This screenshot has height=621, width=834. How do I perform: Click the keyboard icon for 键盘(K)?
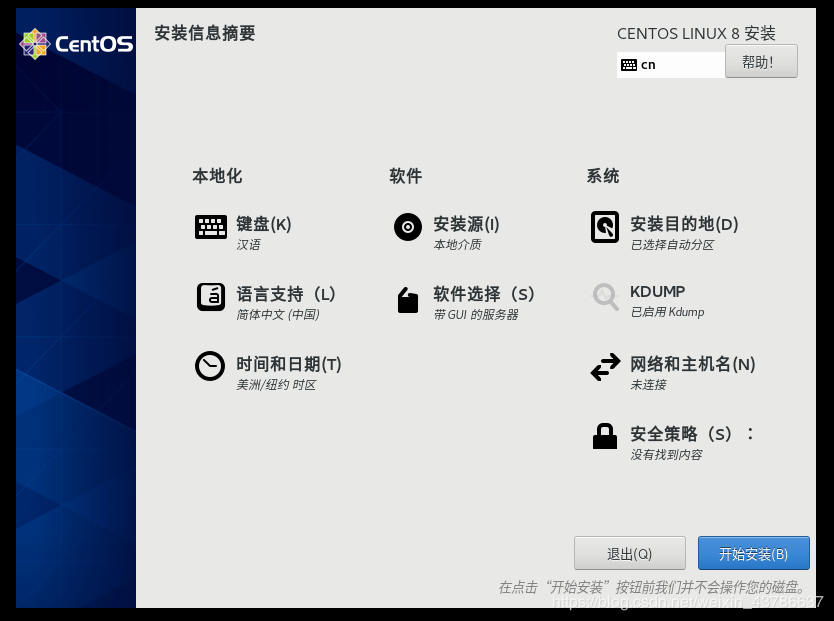coord(211,227)
